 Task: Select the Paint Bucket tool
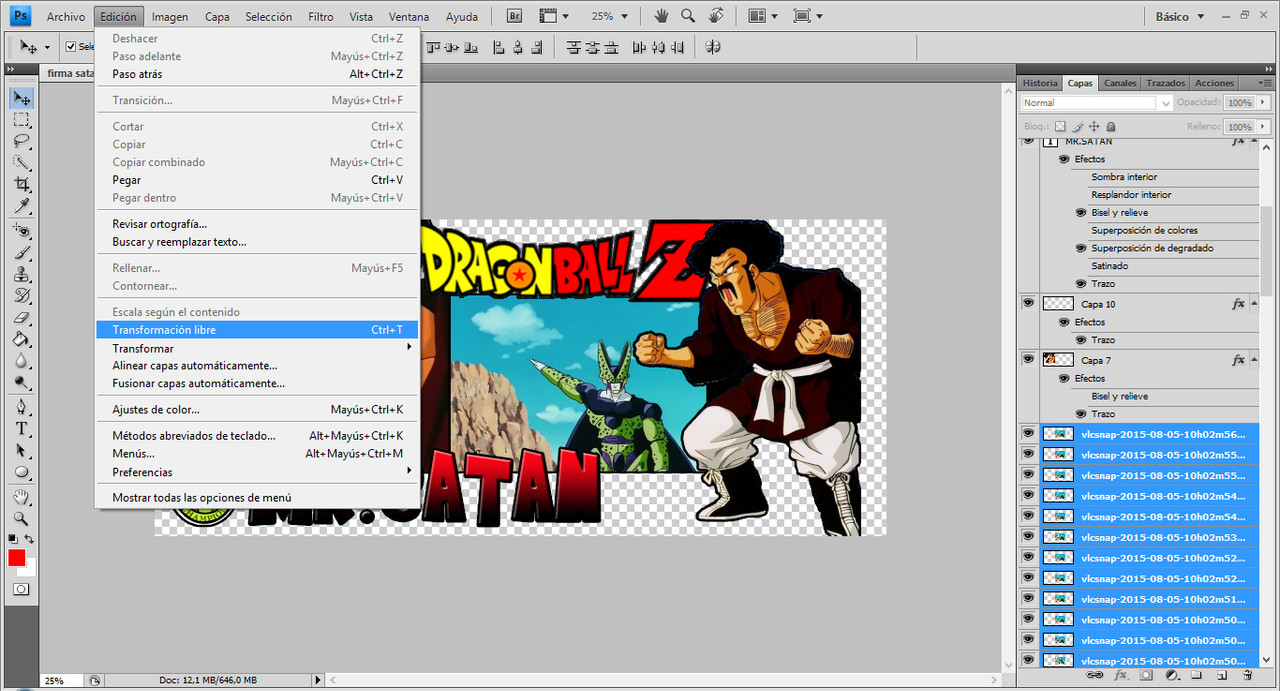tap(22, 340)
